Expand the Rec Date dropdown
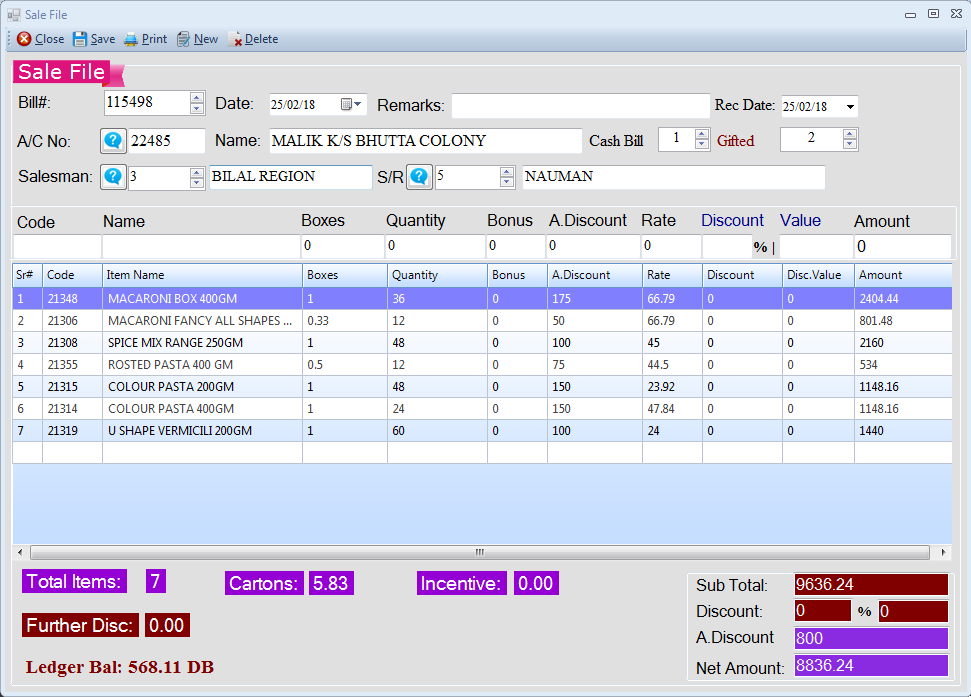Viewport: 971px width, 697px height. [x=850, y=106]
